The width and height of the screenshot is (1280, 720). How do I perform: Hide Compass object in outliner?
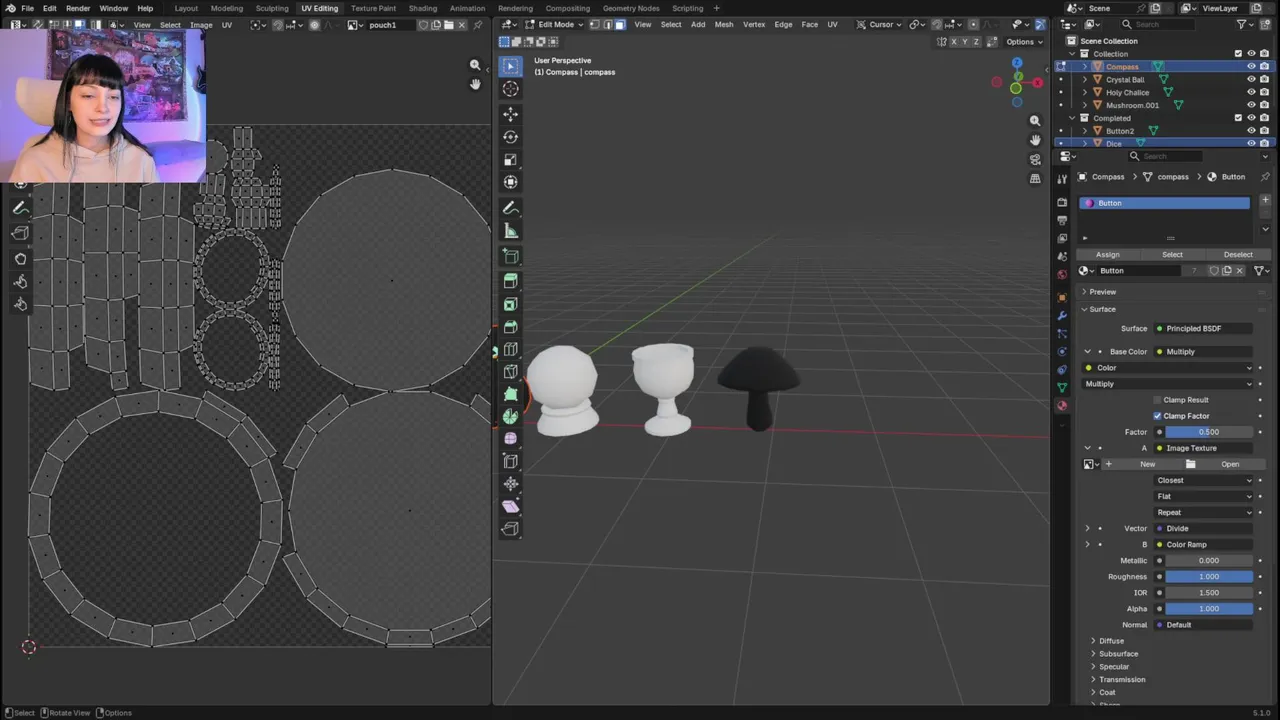[1251, 67]
